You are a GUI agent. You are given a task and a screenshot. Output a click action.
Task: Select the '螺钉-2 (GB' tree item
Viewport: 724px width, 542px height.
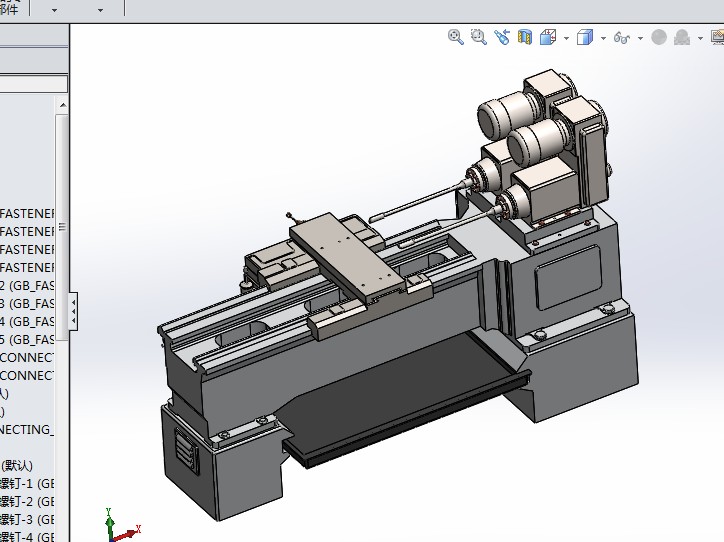point(27,501)
